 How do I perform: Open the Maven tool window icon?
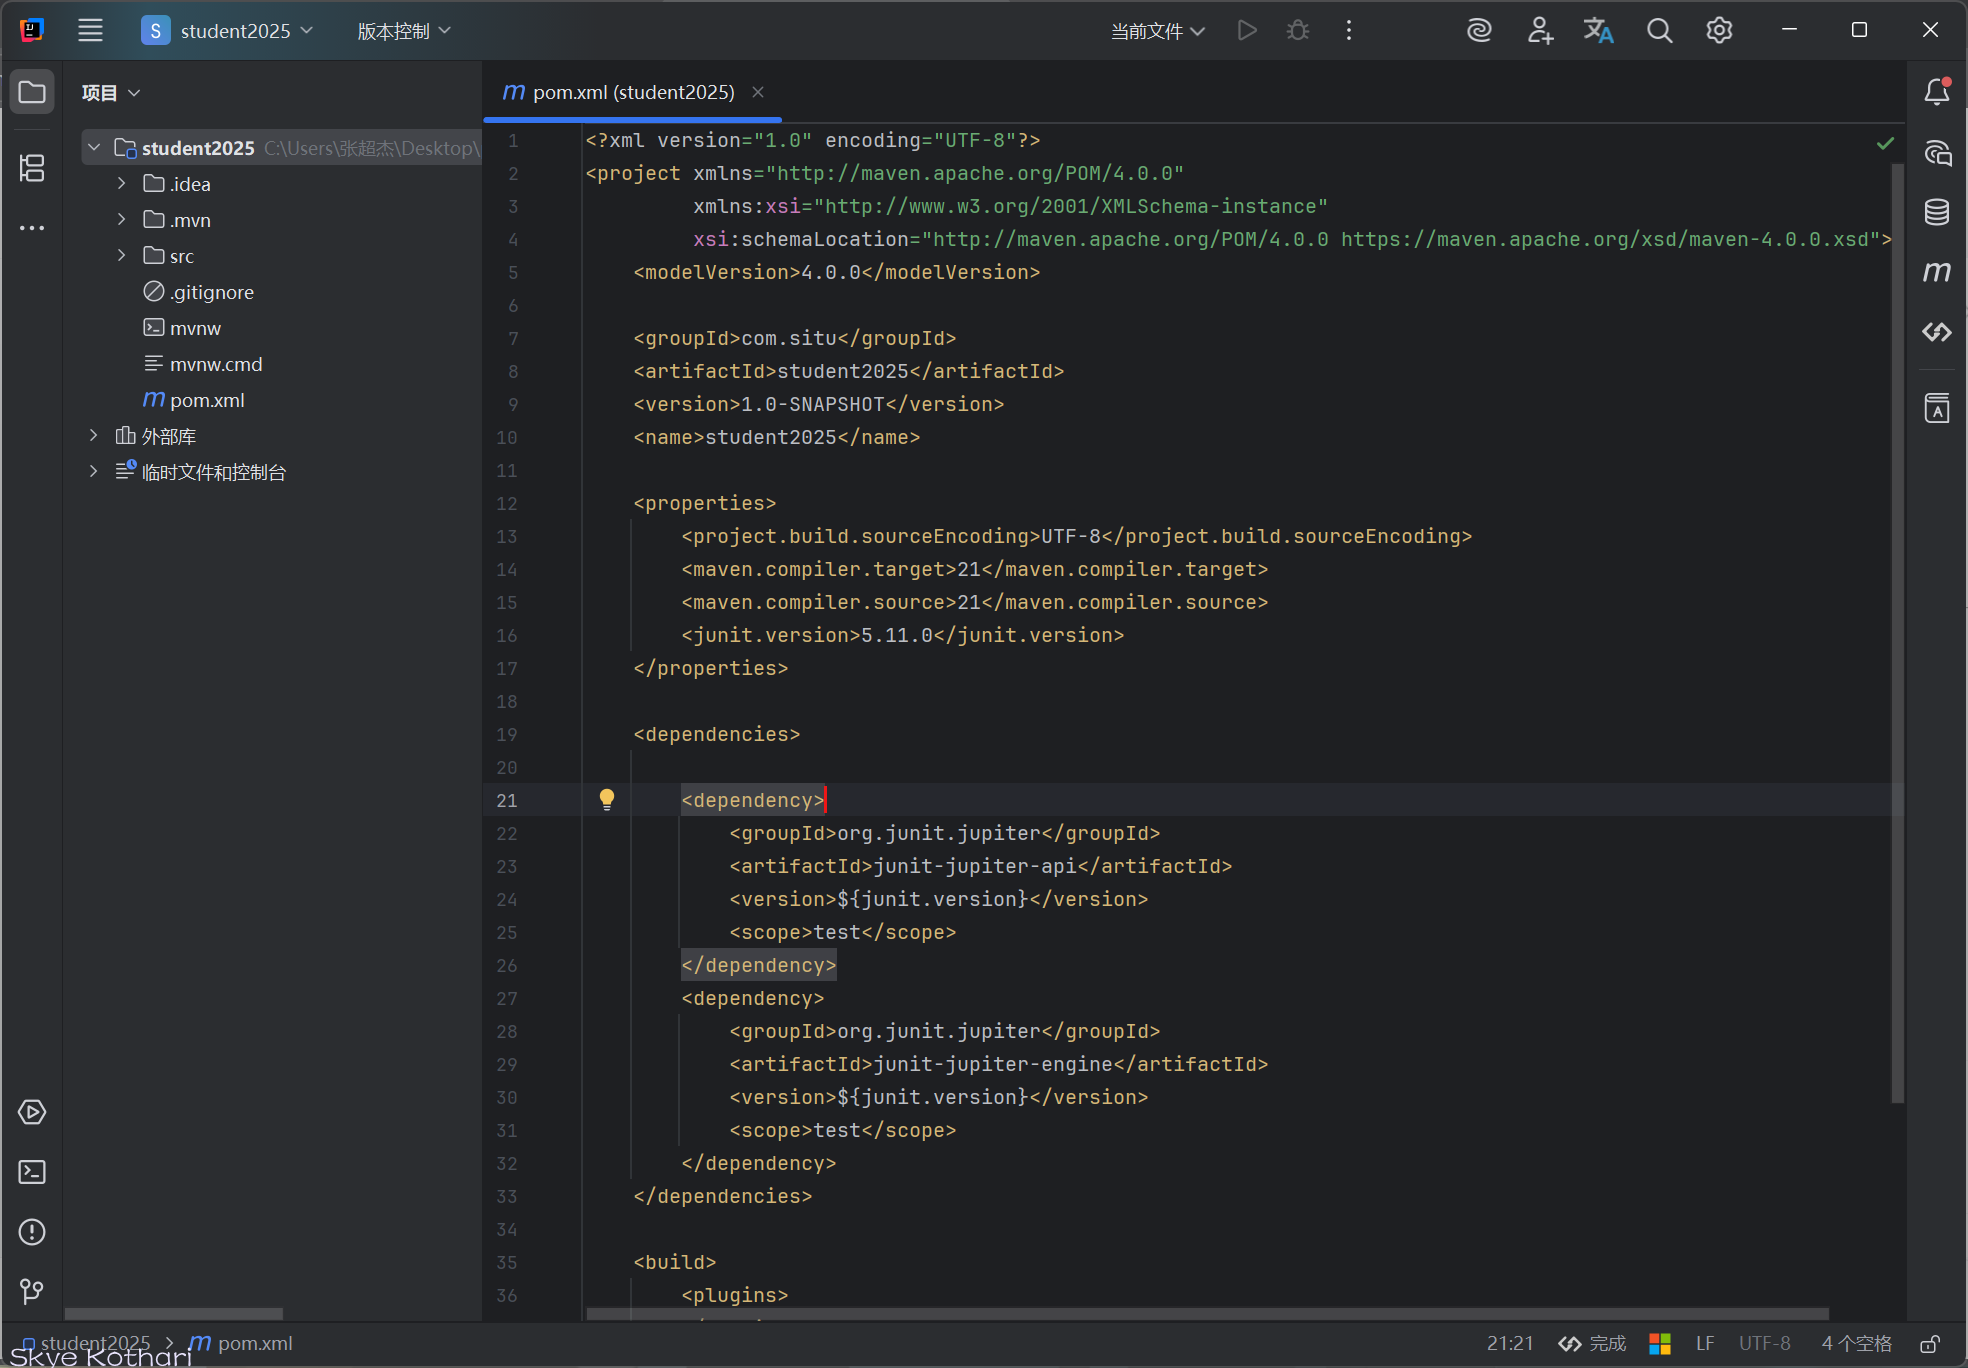pos(1937,272)
